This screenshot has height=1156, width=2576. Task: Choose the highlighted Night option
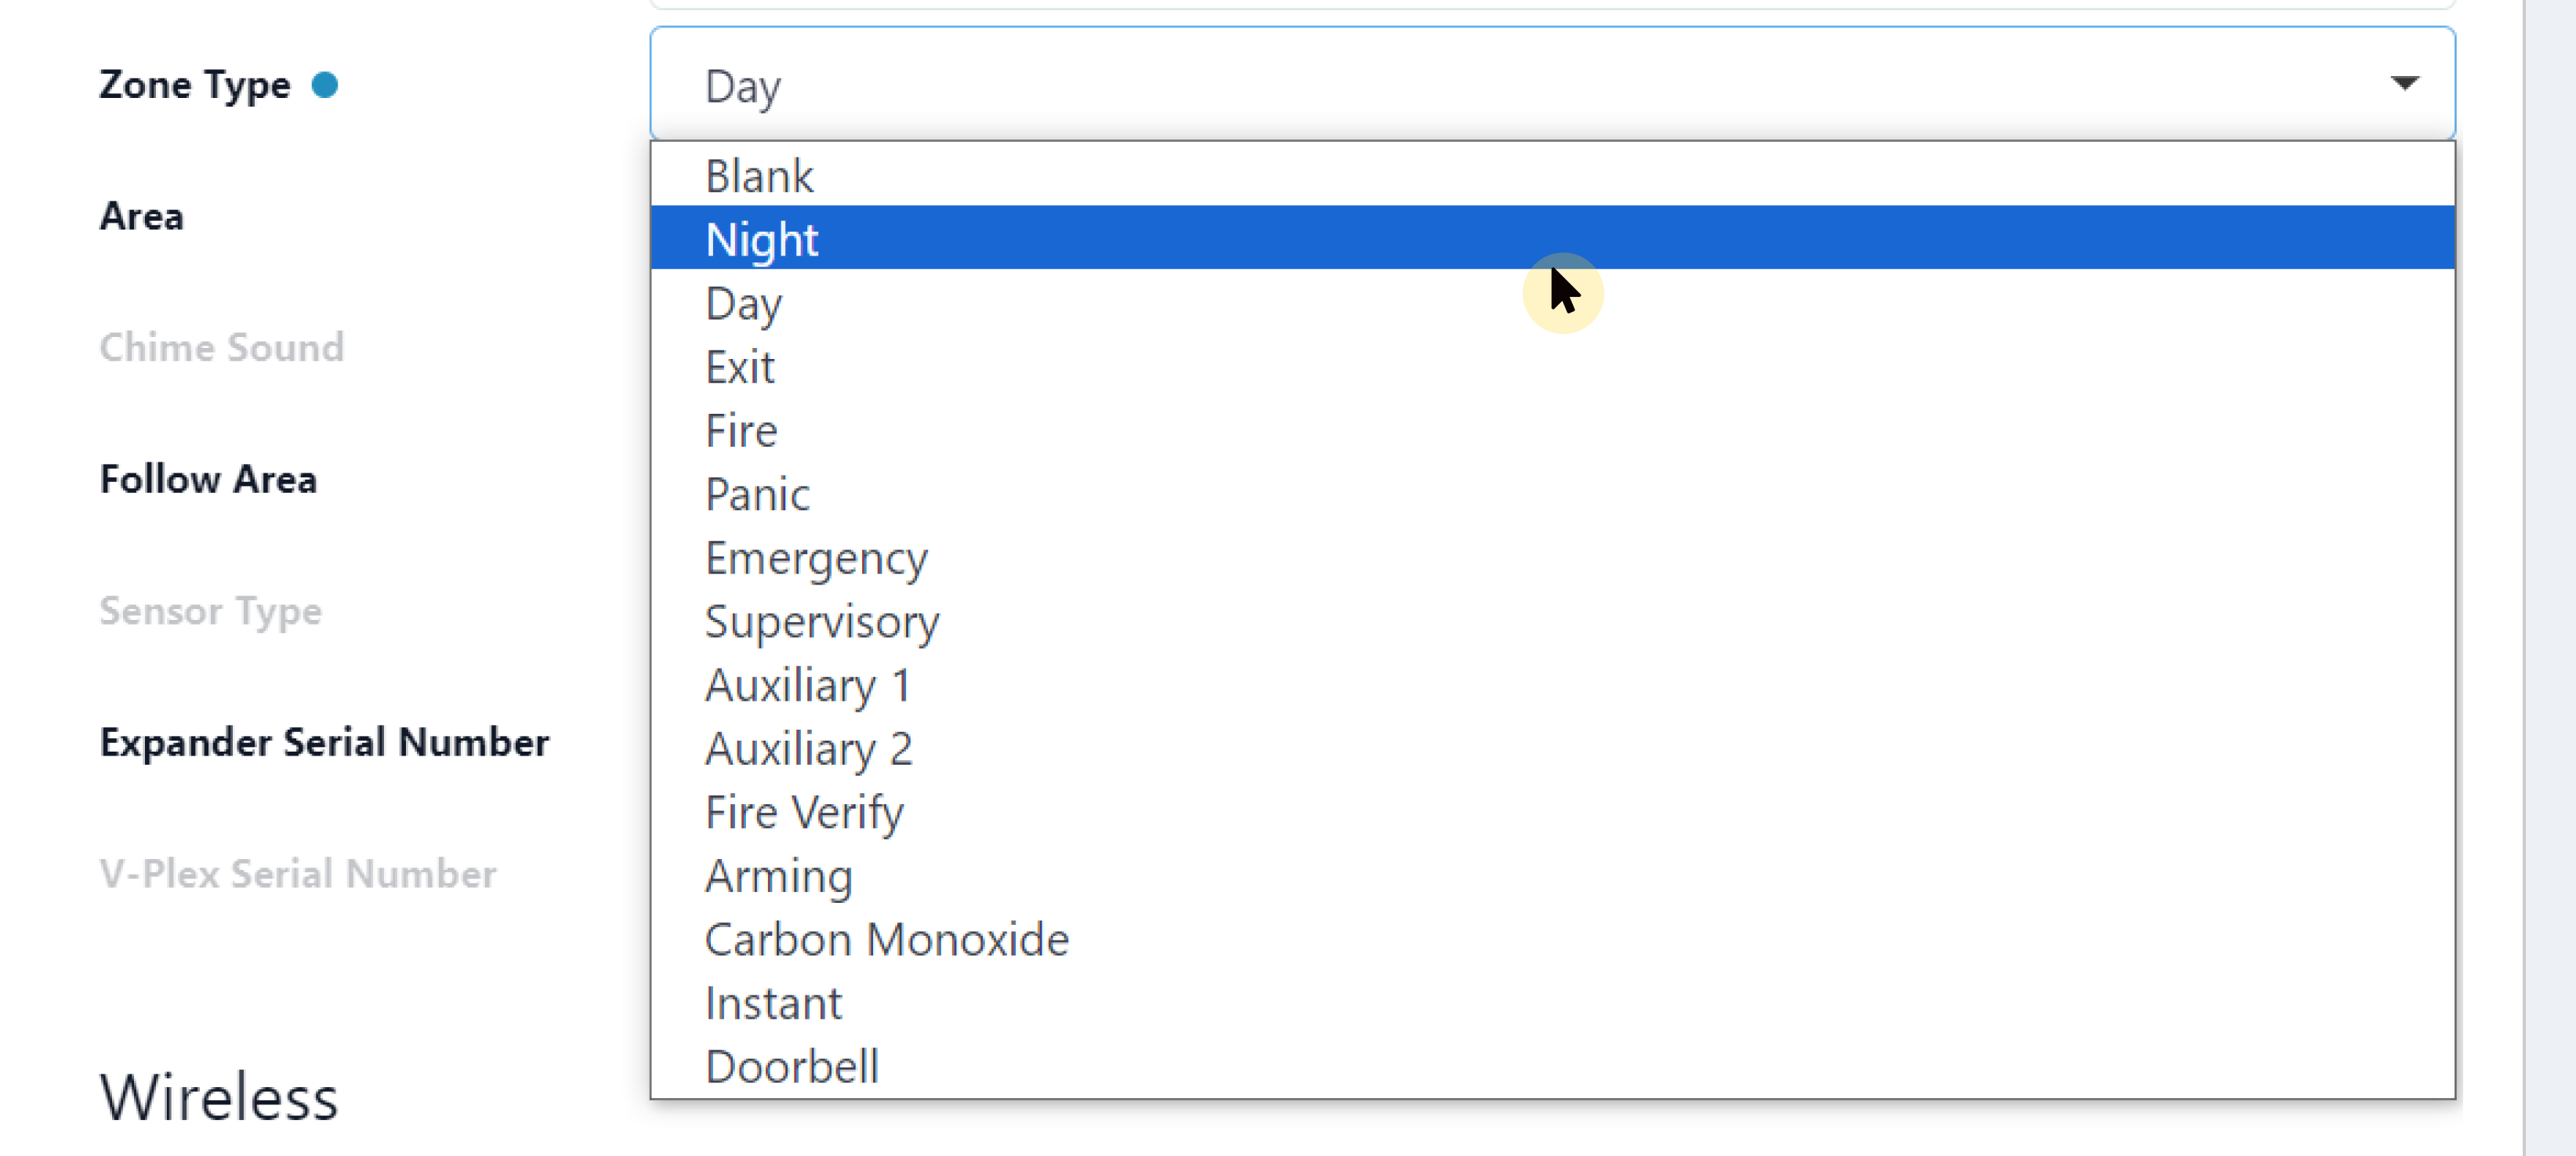click(x=762, y=239)
